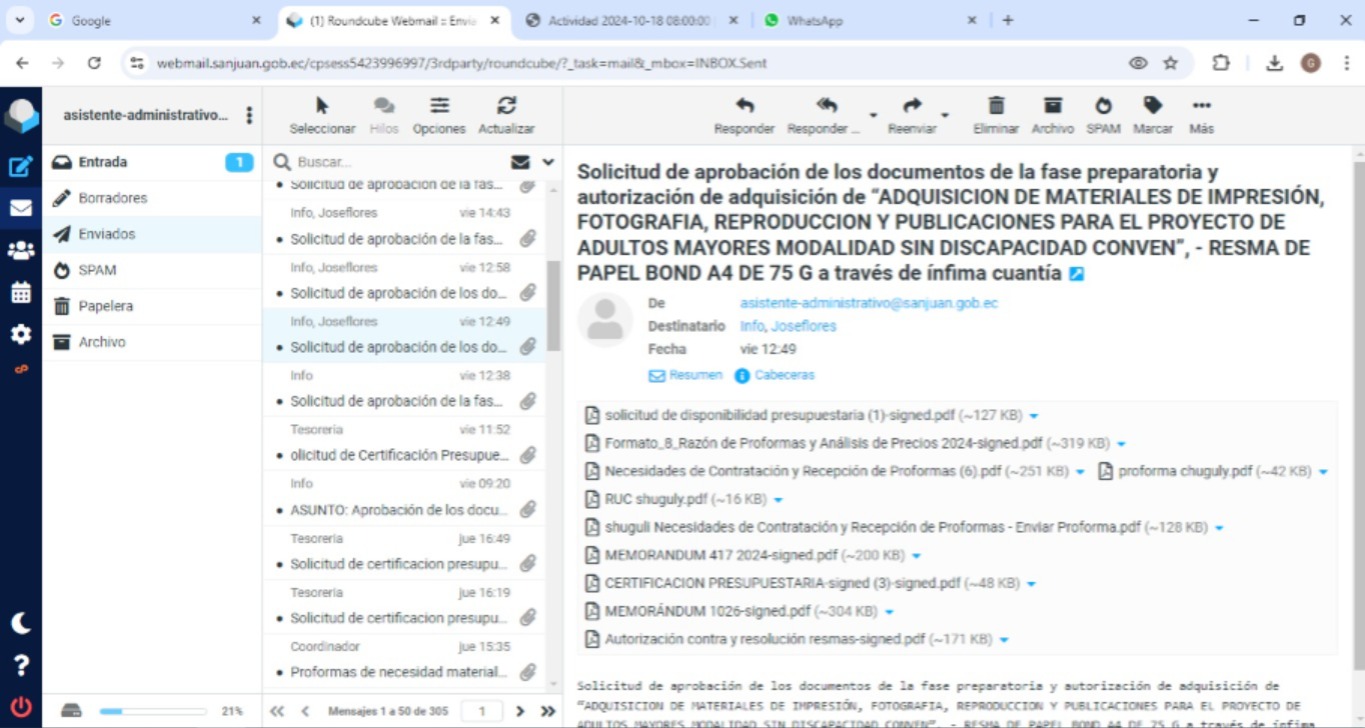Open the Reenviar dropdown arrow
The image size is (1365, 728).
click(945, 116)
